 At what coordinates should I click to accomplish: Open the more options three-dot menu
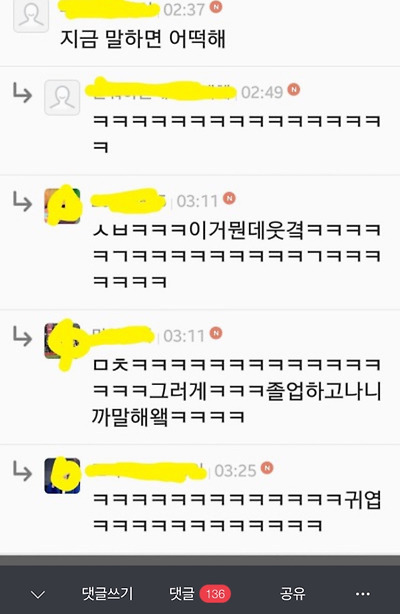[363, 594]
